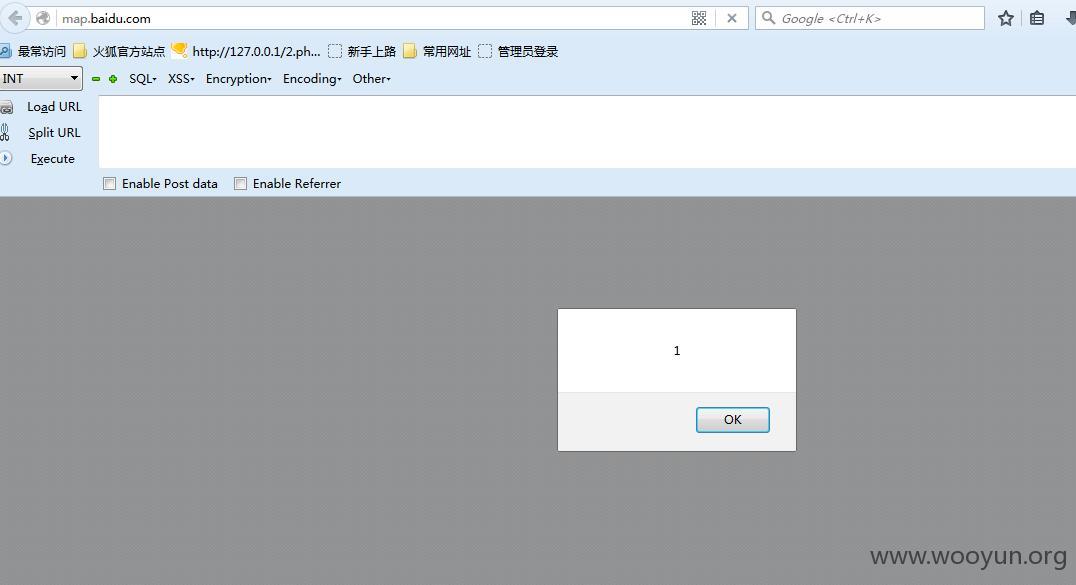The height and width of the screenshot is (585, 1076).
Task: Open the 新手上路 bookmark
Action: click(x=362, y=51)
